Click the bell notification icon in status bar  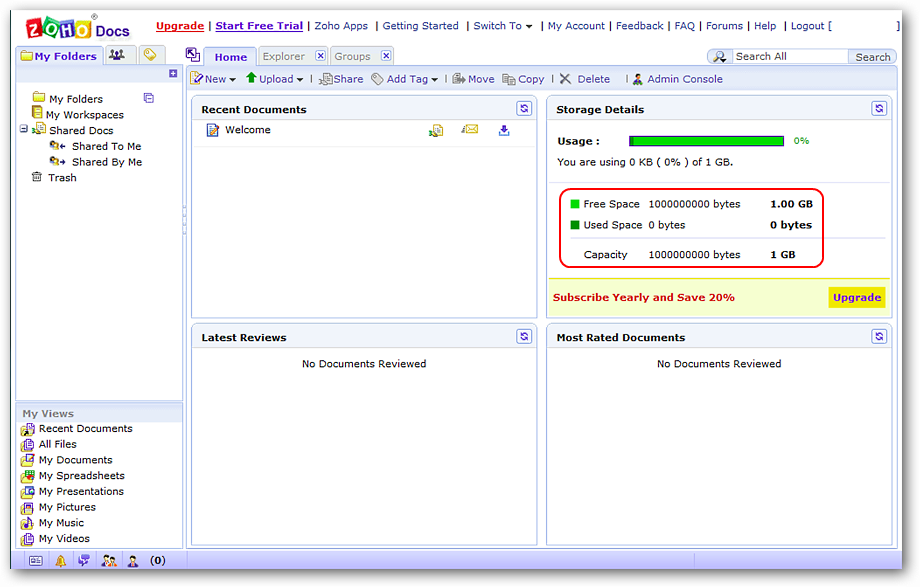point(60,561)
